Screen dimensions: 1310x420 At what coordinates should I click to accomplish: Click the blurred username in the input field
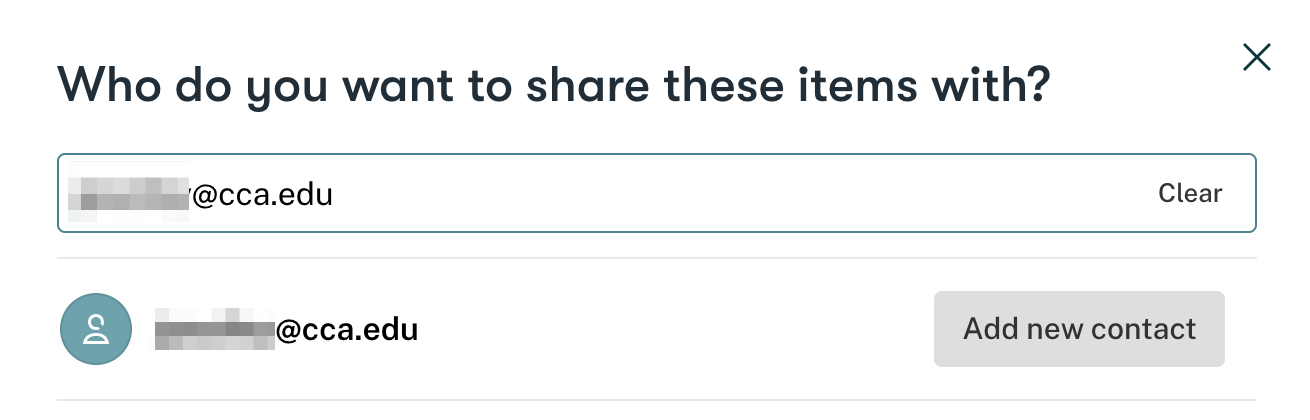pyautogui.click(x=128, y=194)
